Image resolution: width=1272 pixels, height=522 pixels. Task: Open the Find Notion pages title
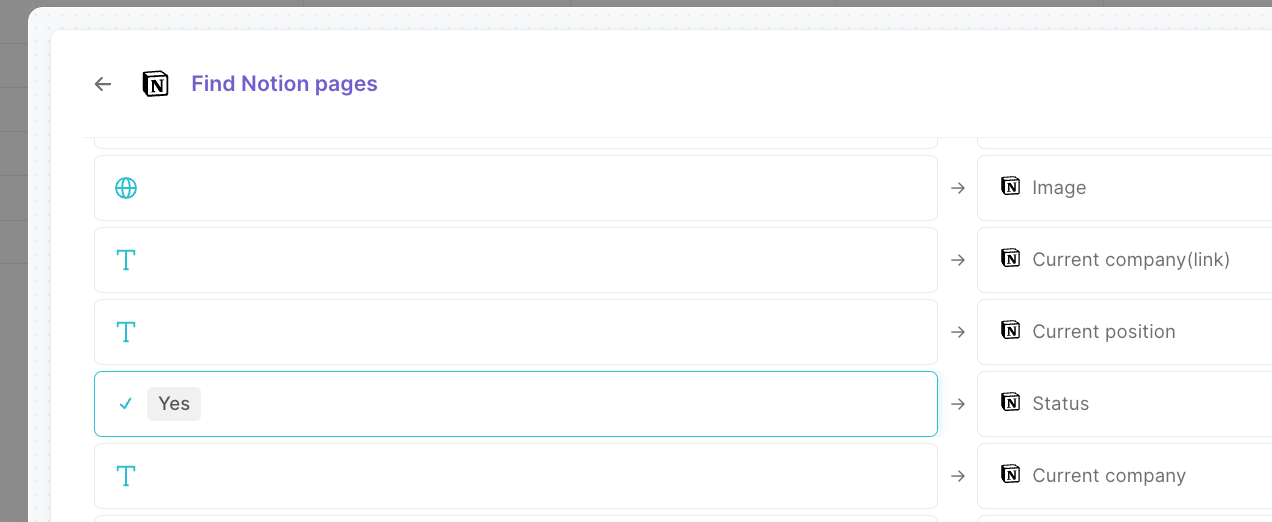284,84
